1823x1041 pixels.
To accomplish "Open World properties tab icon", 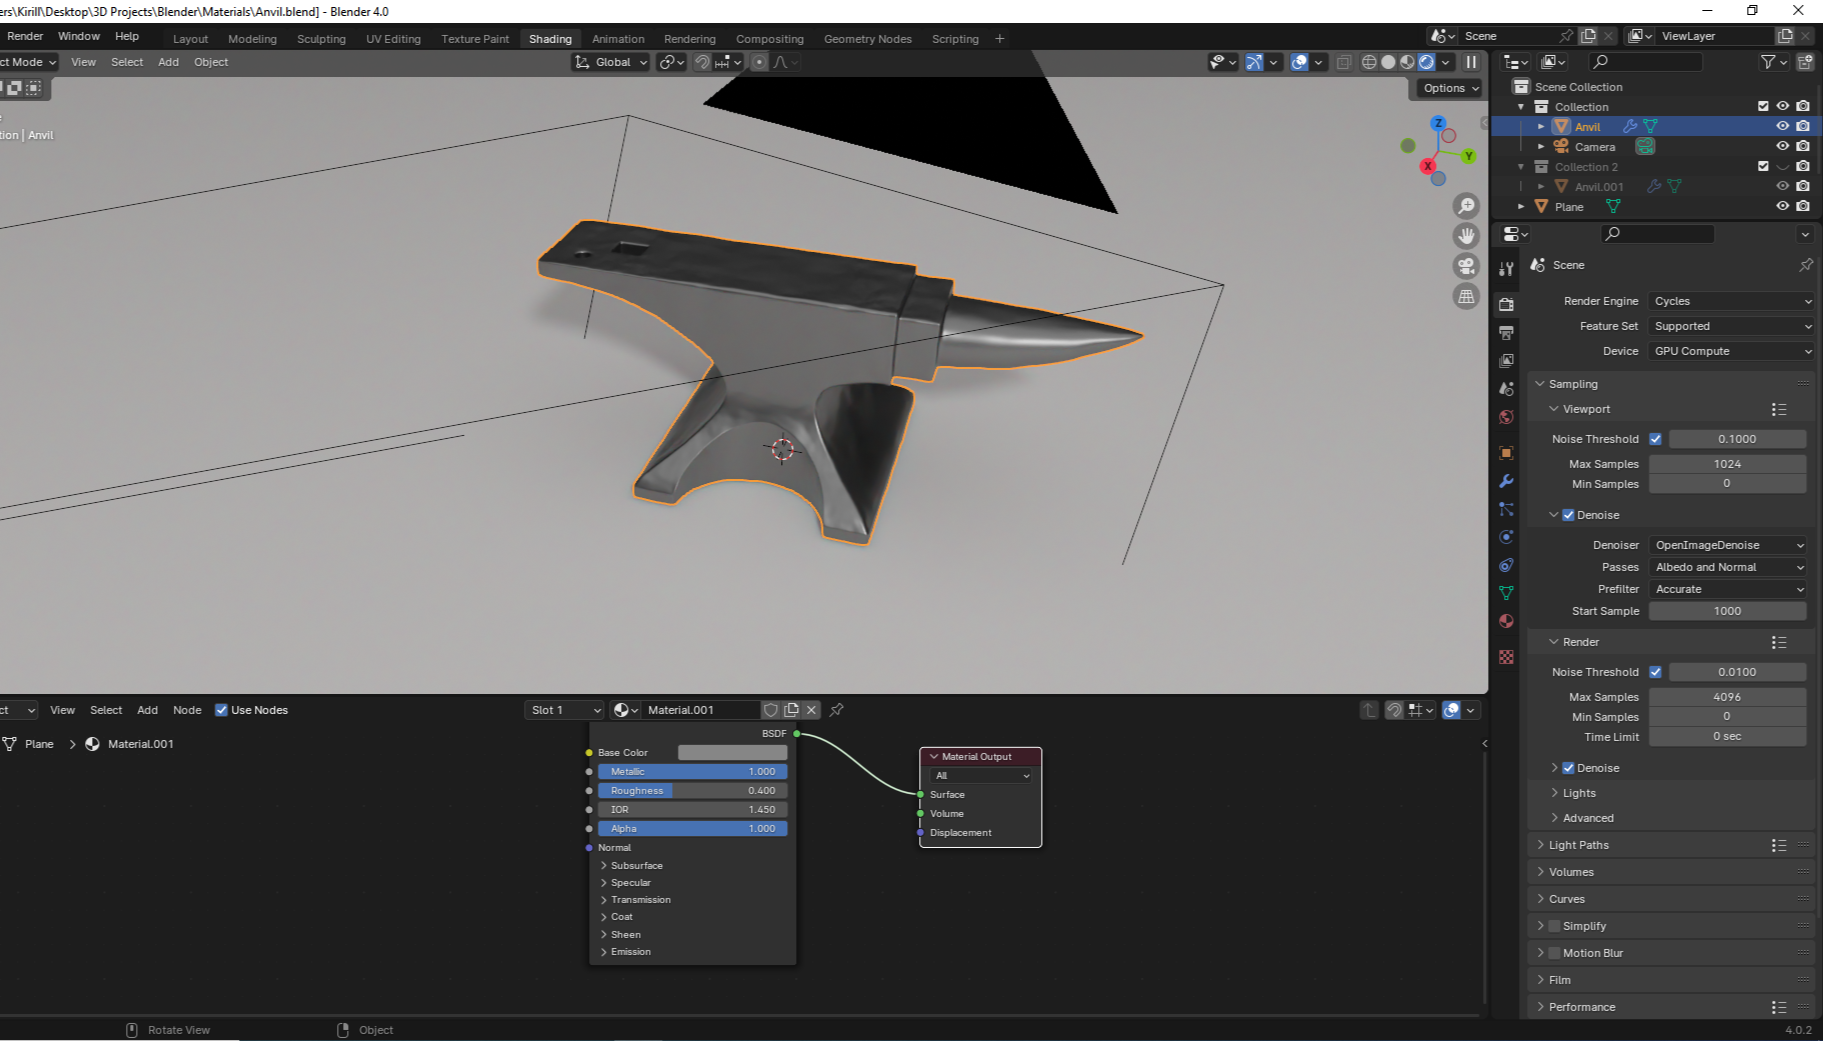I will (1506, 417).
